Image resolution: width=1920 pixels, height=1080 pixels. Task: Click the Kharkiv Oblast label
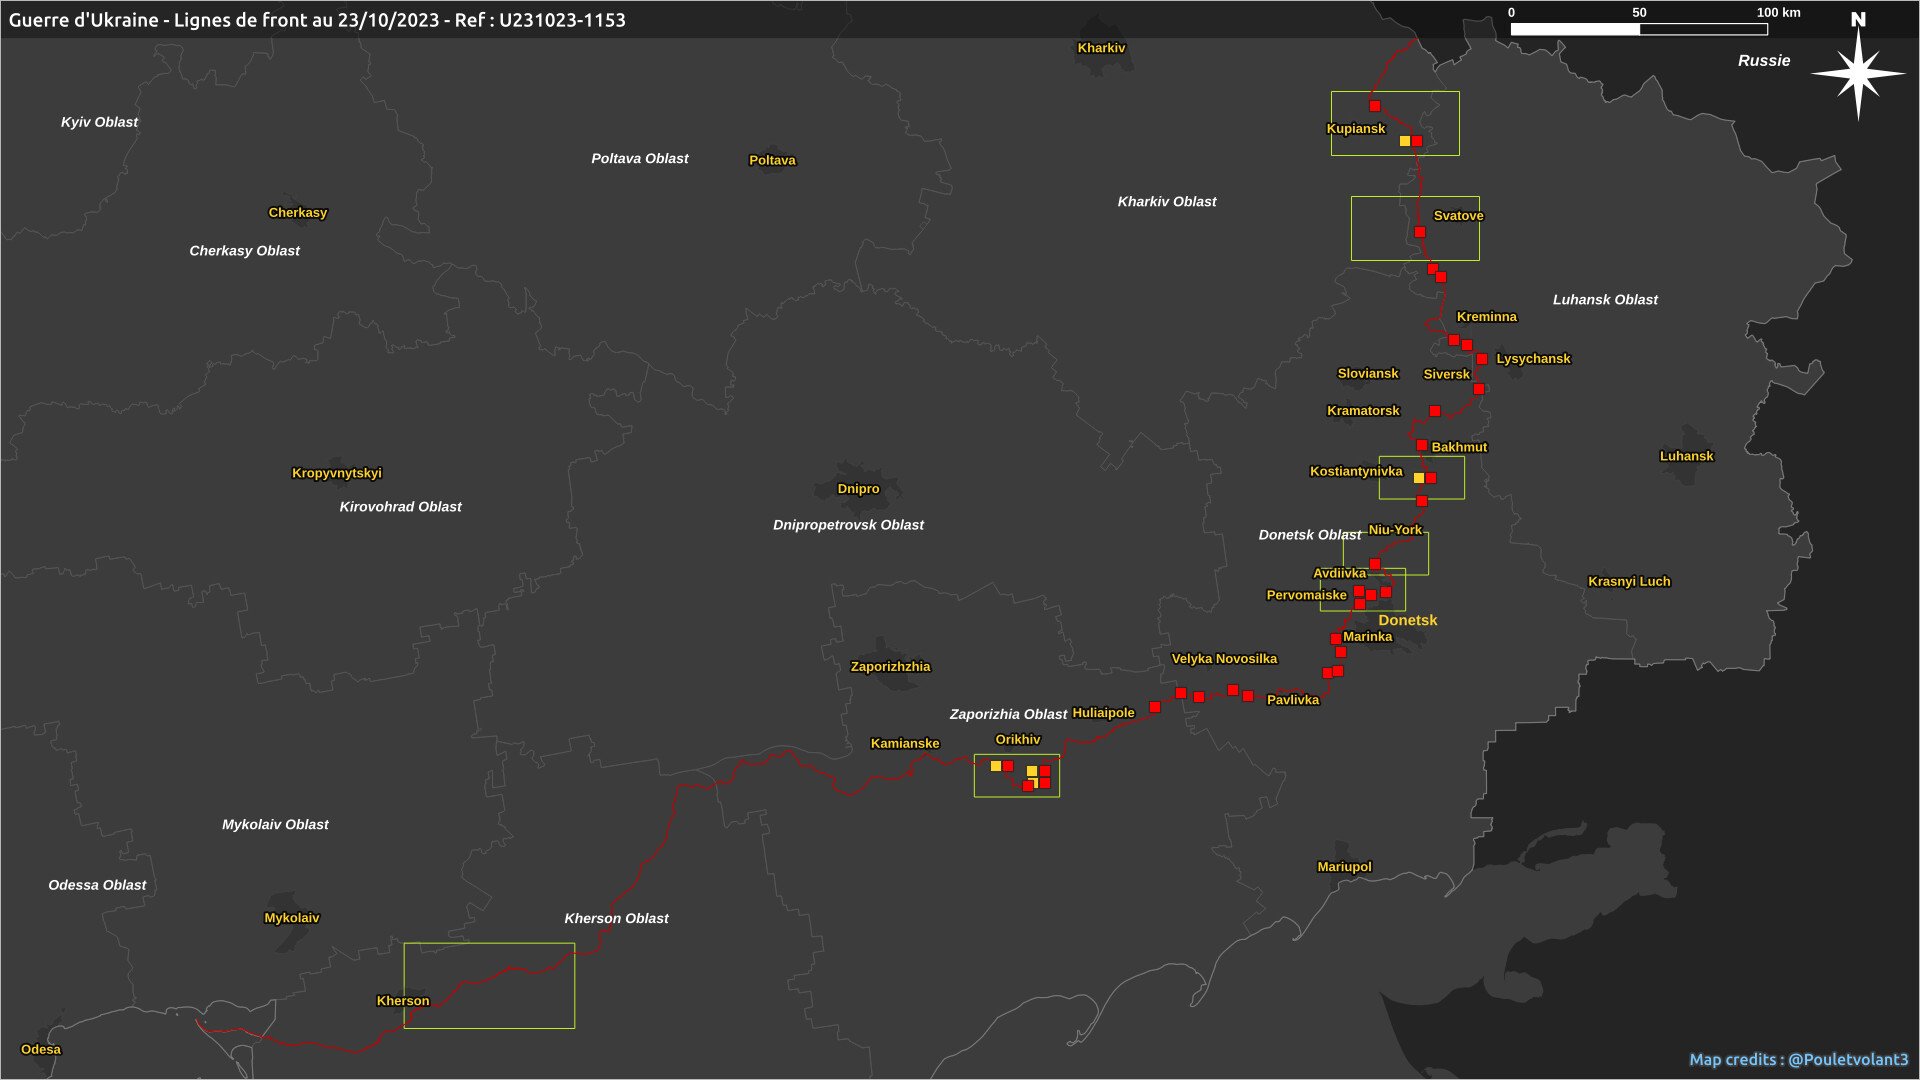point(1167,202)
